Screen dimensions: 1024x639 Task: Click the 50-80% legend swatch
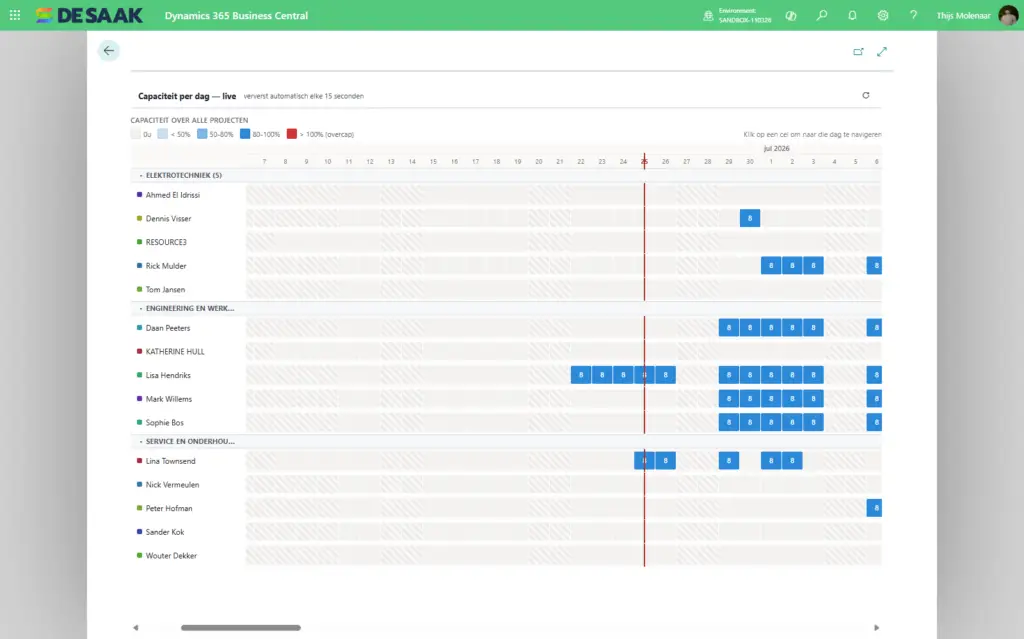tap(202, 134)
